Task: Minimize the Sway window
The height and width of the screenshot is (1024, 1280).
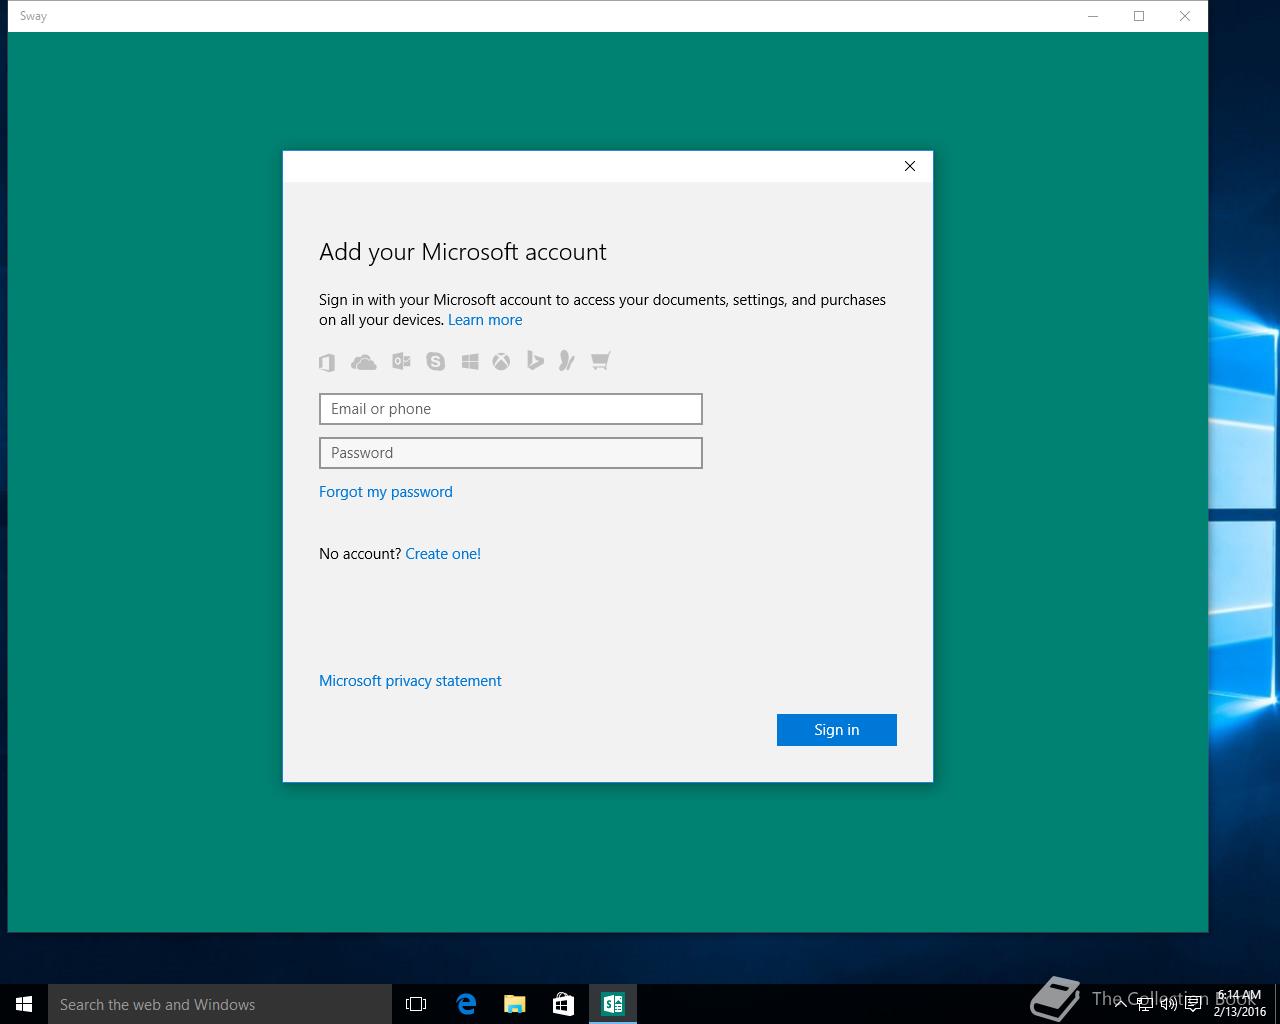Action: pyautogui.click(x=1093, y=16)
